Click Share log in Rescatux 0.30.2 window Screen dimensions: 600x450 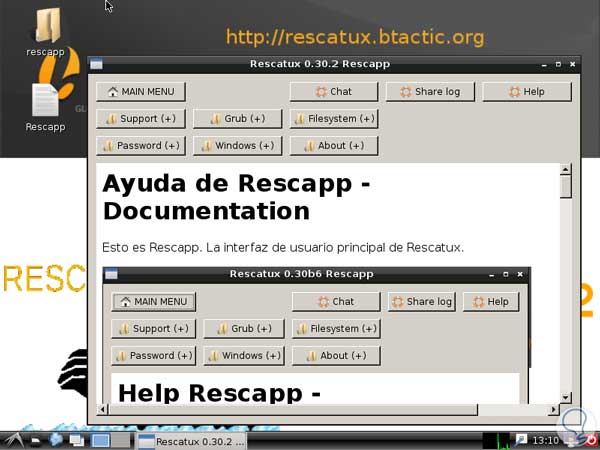(x=430, y=92)
